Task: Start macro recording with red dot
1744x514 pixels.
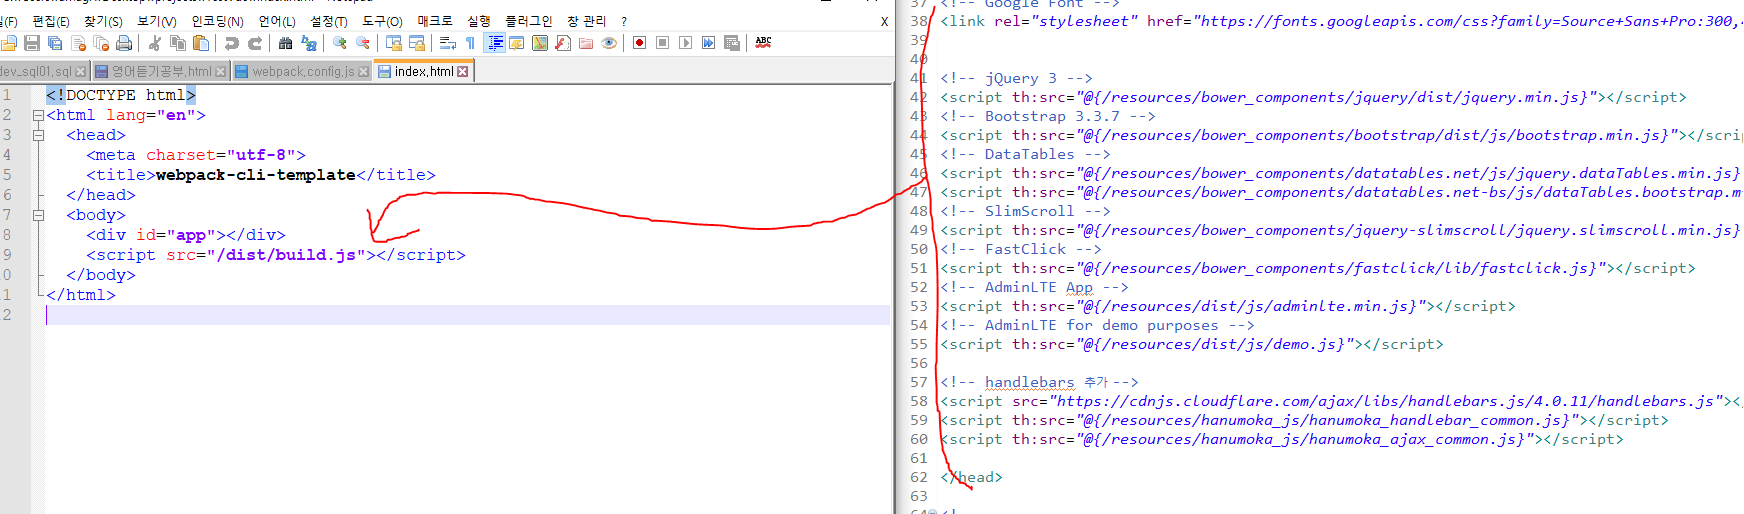Action: click(x=640, y=43)
